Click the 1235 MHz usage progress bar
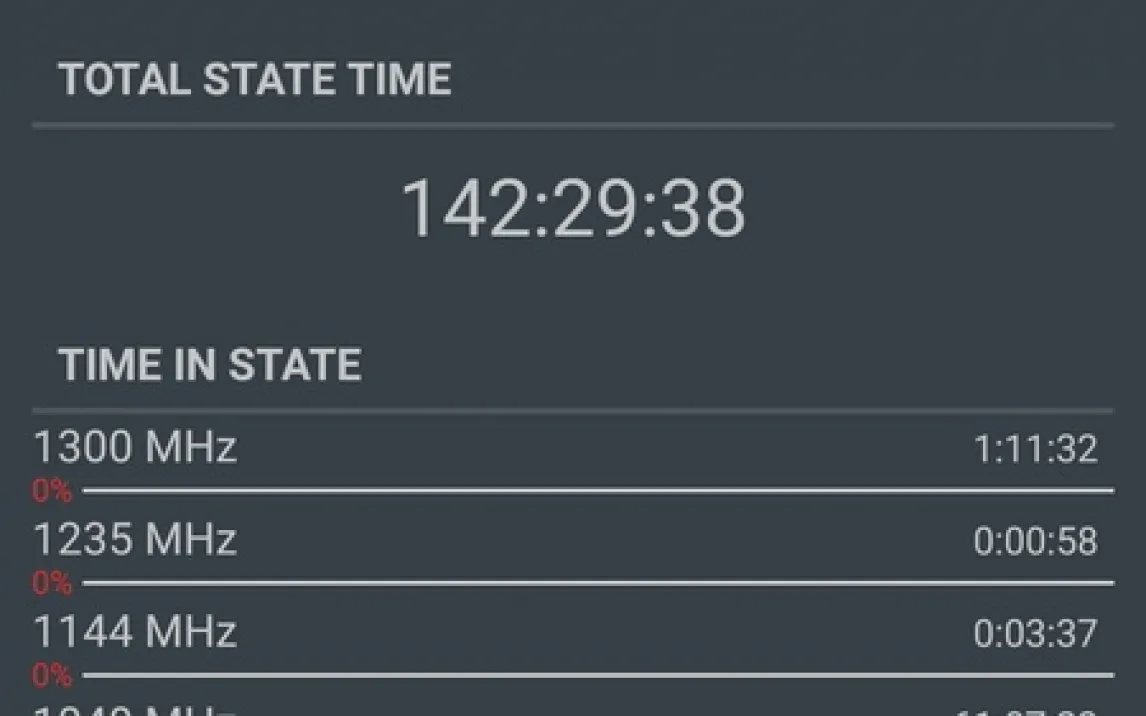Image resolution: width=1146 pixels, height=716 pixels. coord(598,583)
